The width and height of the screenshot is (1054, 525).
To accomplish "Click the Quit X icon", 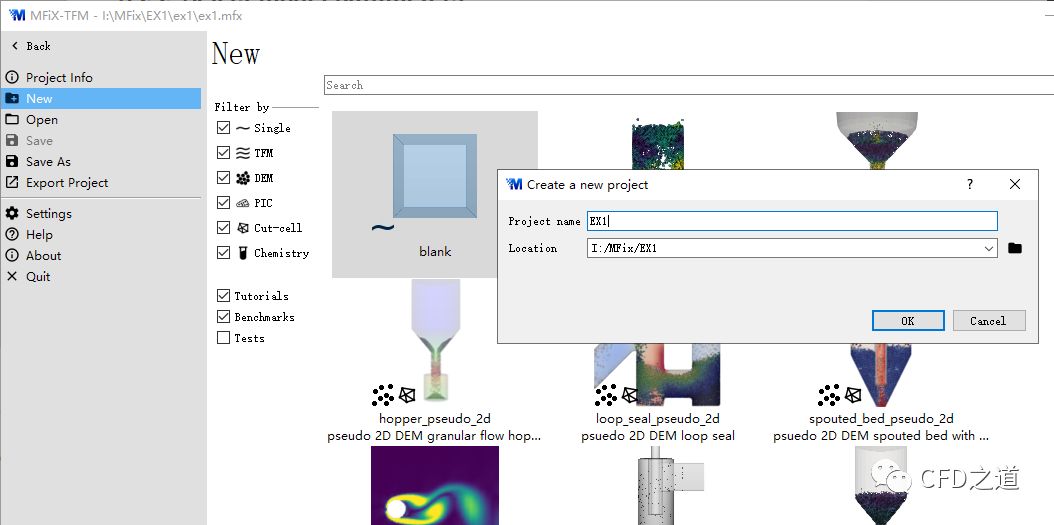I will click(12, 276).
